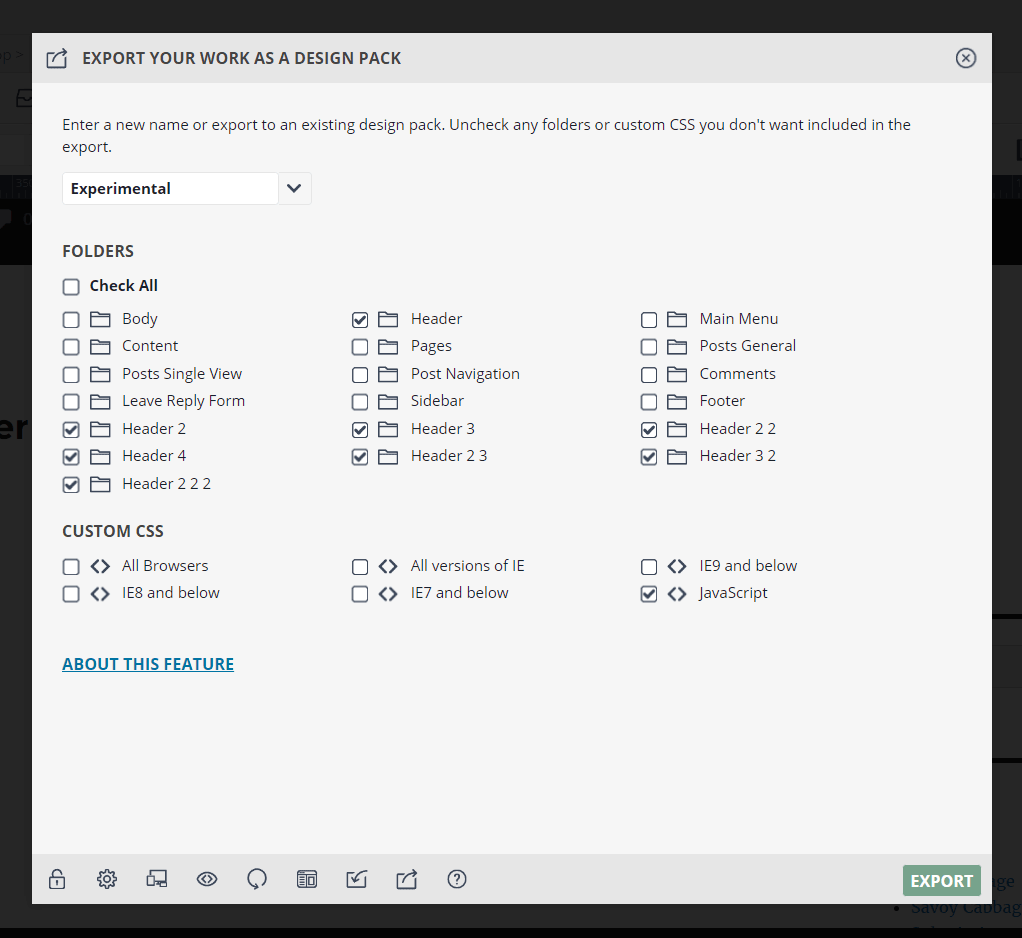Click code icon next to All Browsers
This screenshot has height=938, width=1022.
coord(100,566)
